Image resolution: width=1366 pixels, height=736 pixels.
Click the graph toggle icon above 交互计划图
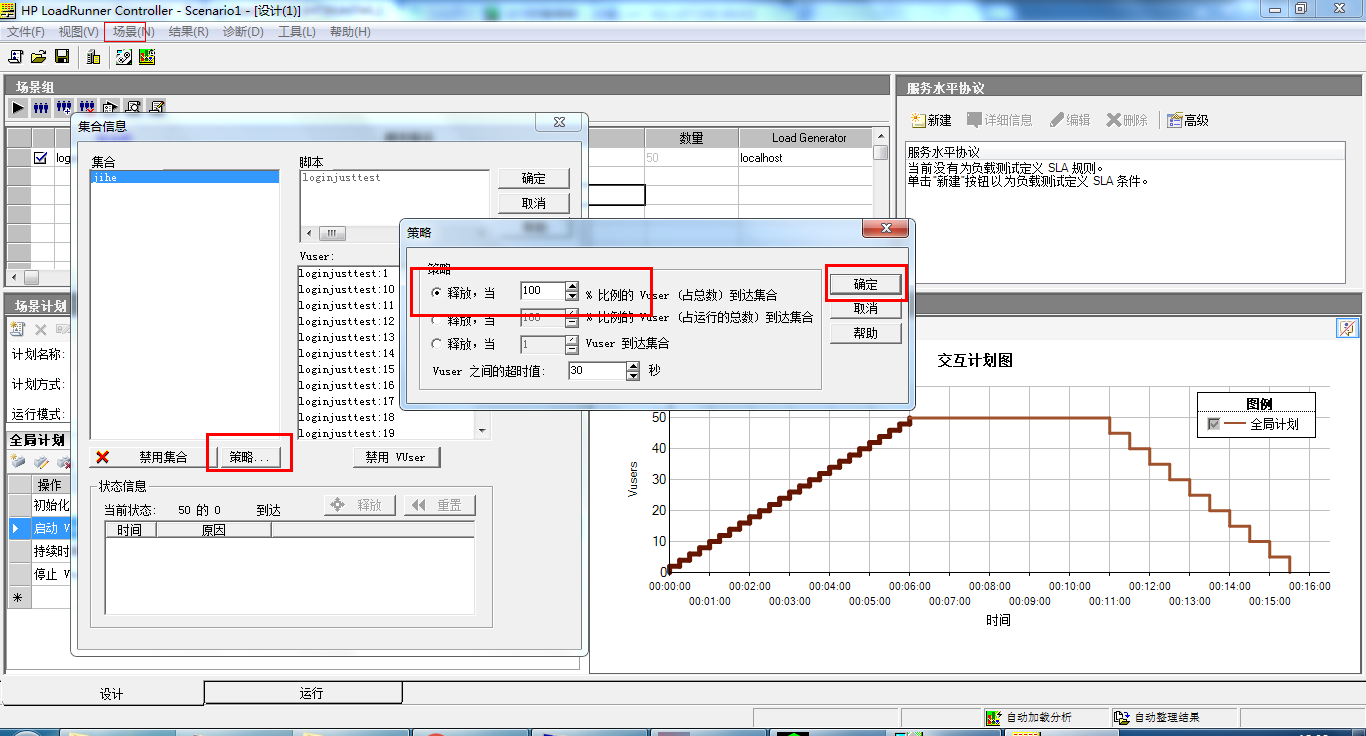1346,328
